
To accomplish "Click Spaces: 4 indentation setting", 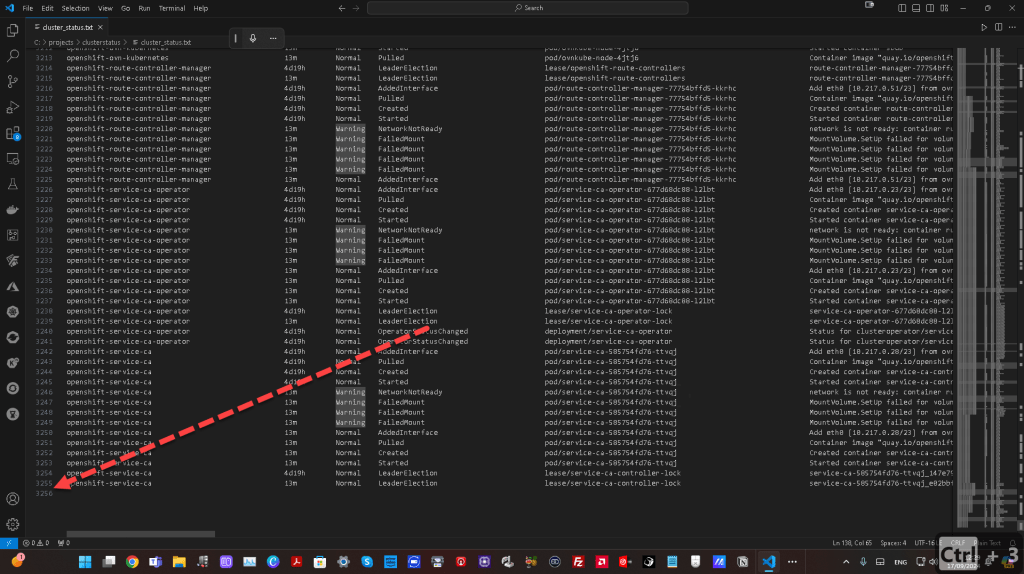I will [x=893, y=543].
